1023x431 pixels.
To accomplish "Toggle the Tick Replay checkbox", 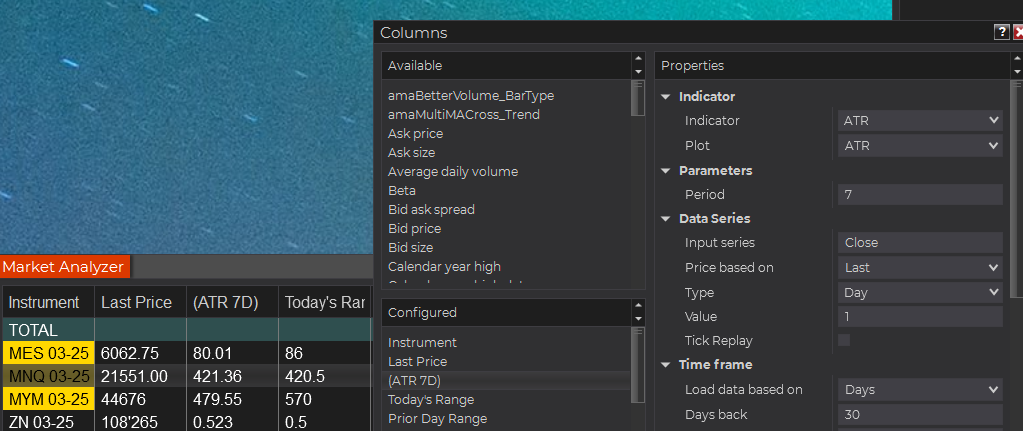I will pyautogui.click(x=844, y=340).
